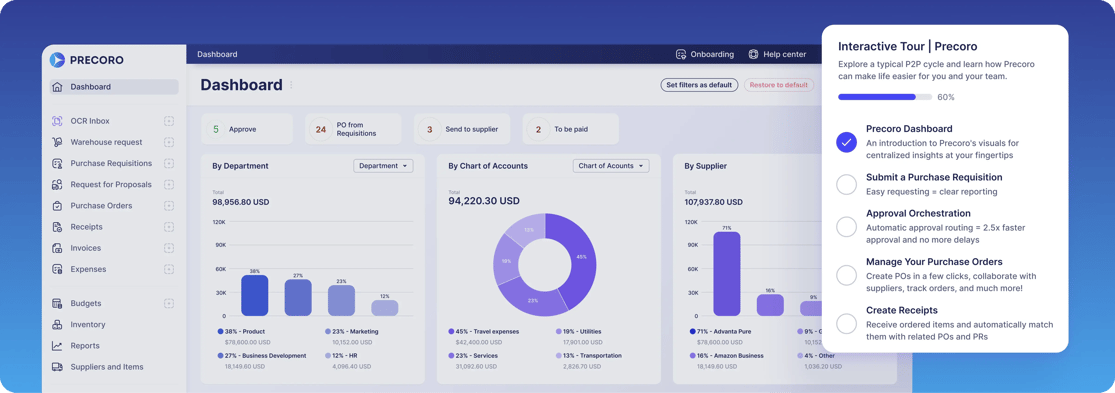Click the Request for Proposals icon
1115x393 pixels.
tap(57, 185)
